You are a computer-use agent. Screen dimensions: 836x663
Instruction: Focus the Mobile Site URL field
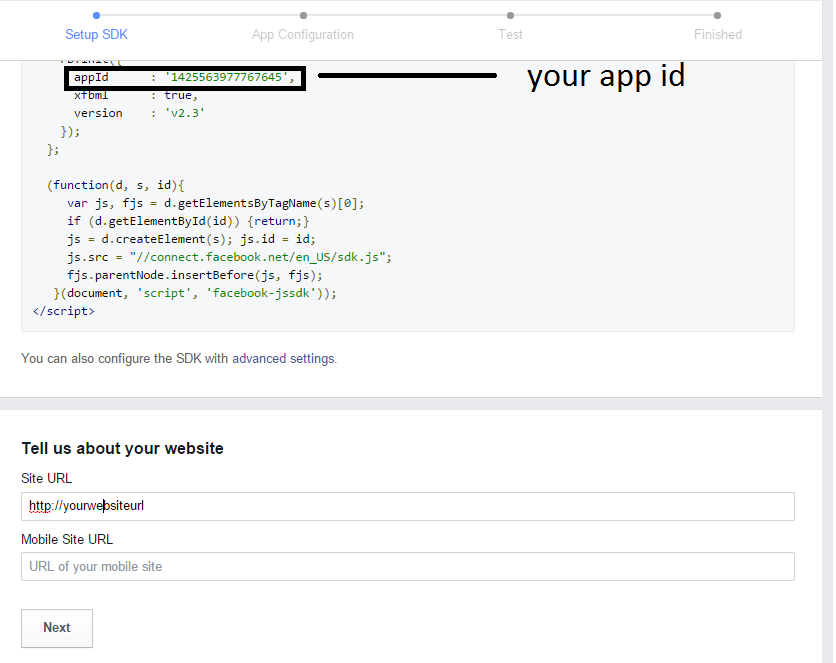408,567
